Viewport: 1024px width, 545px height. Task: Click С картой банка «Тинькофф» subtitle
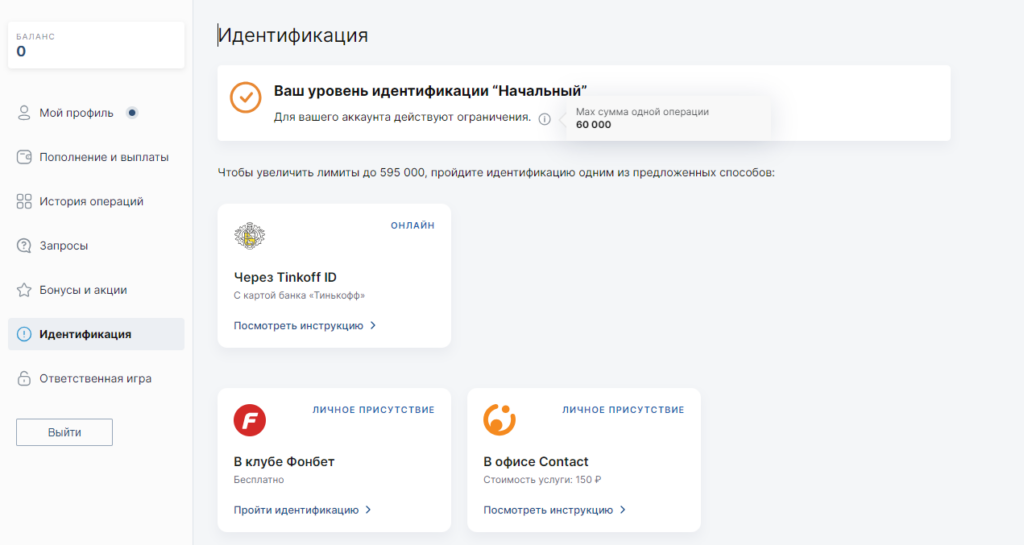(x=299, y=296)
